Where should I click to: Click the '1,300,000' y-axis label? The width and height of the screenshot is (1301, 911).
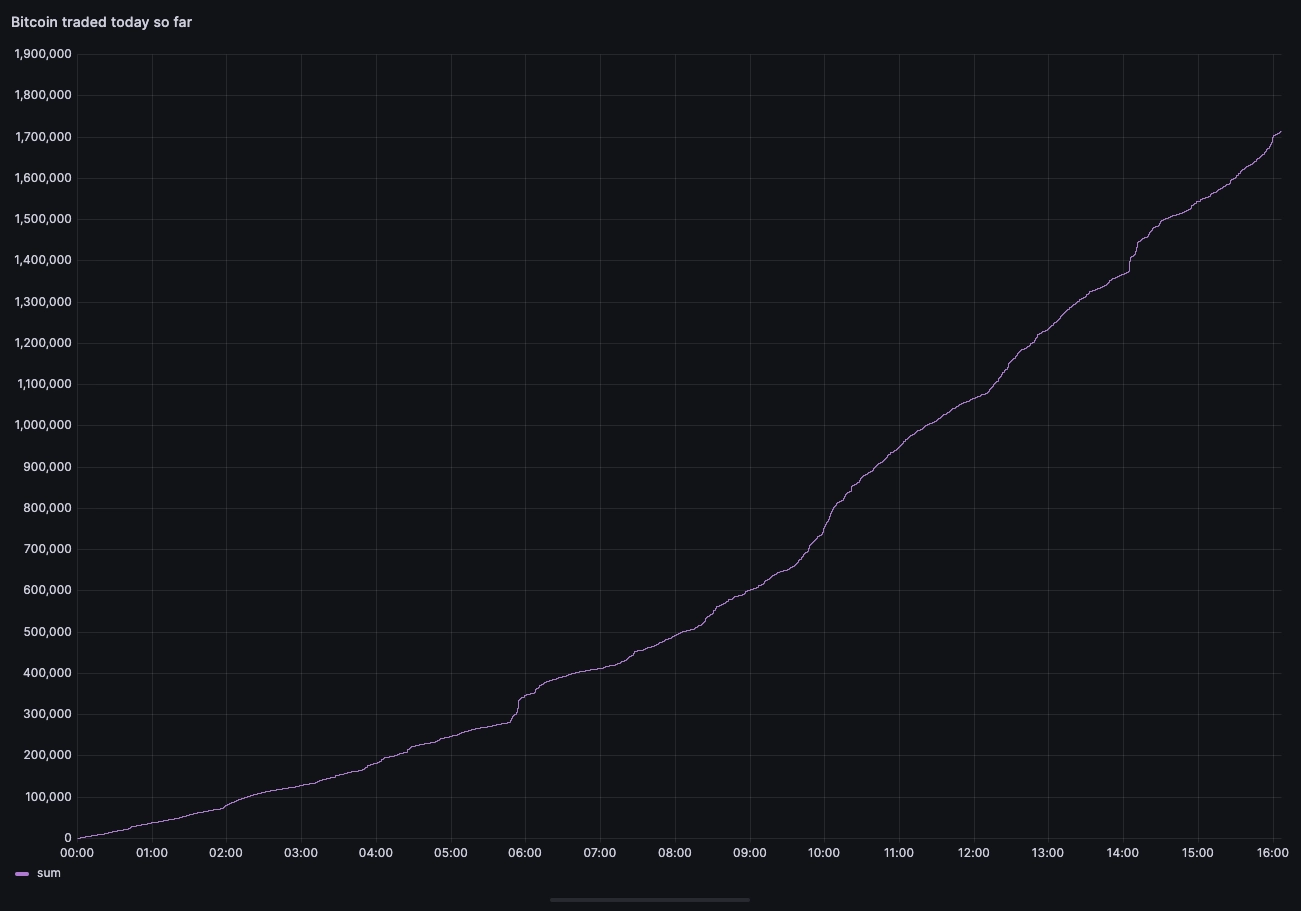[x=43, y=302]
